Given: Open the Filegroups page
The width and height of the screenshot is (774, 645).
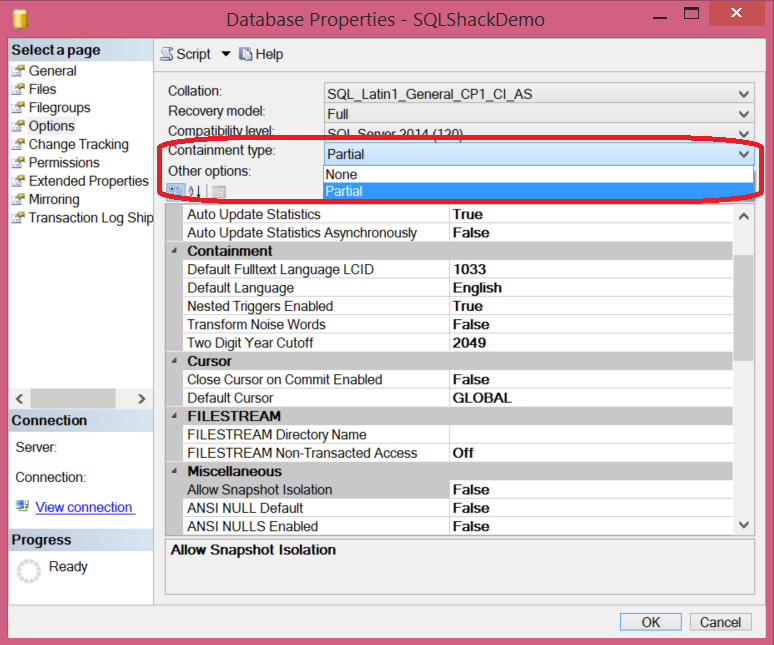Looking at the screenshot, I should 59,108.
